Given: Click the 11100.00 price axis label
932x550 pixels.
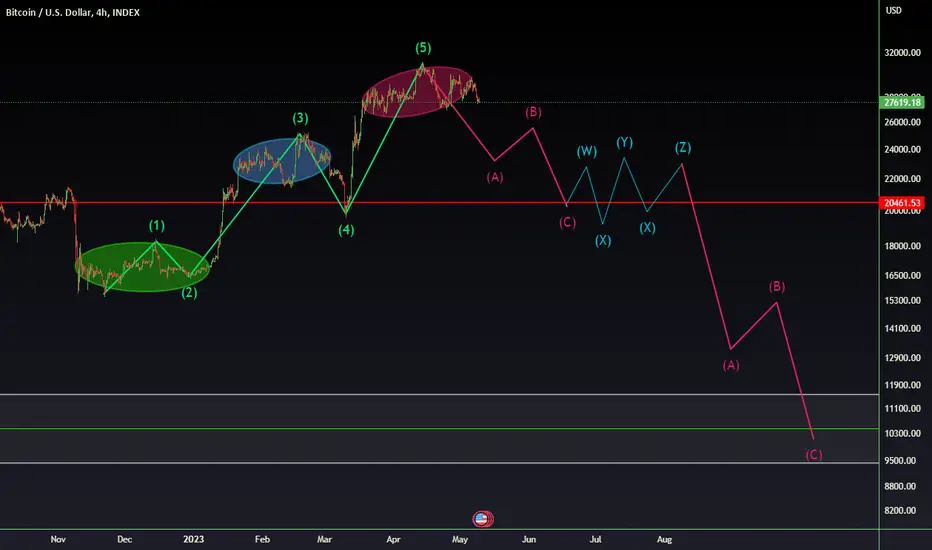Looking at the screenshot, I should point(902,409).
